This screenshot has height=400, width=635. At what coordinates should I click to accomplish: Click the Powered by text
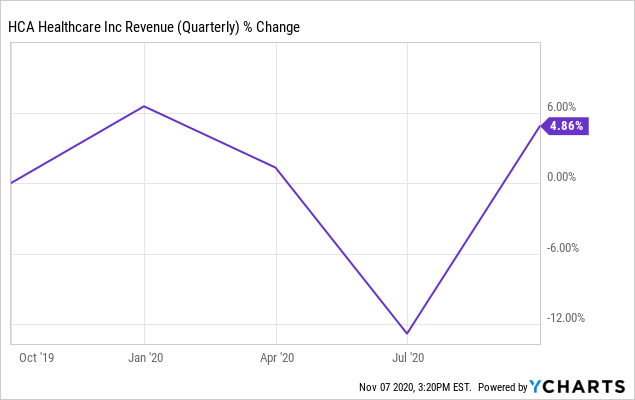tap(503, 387)
